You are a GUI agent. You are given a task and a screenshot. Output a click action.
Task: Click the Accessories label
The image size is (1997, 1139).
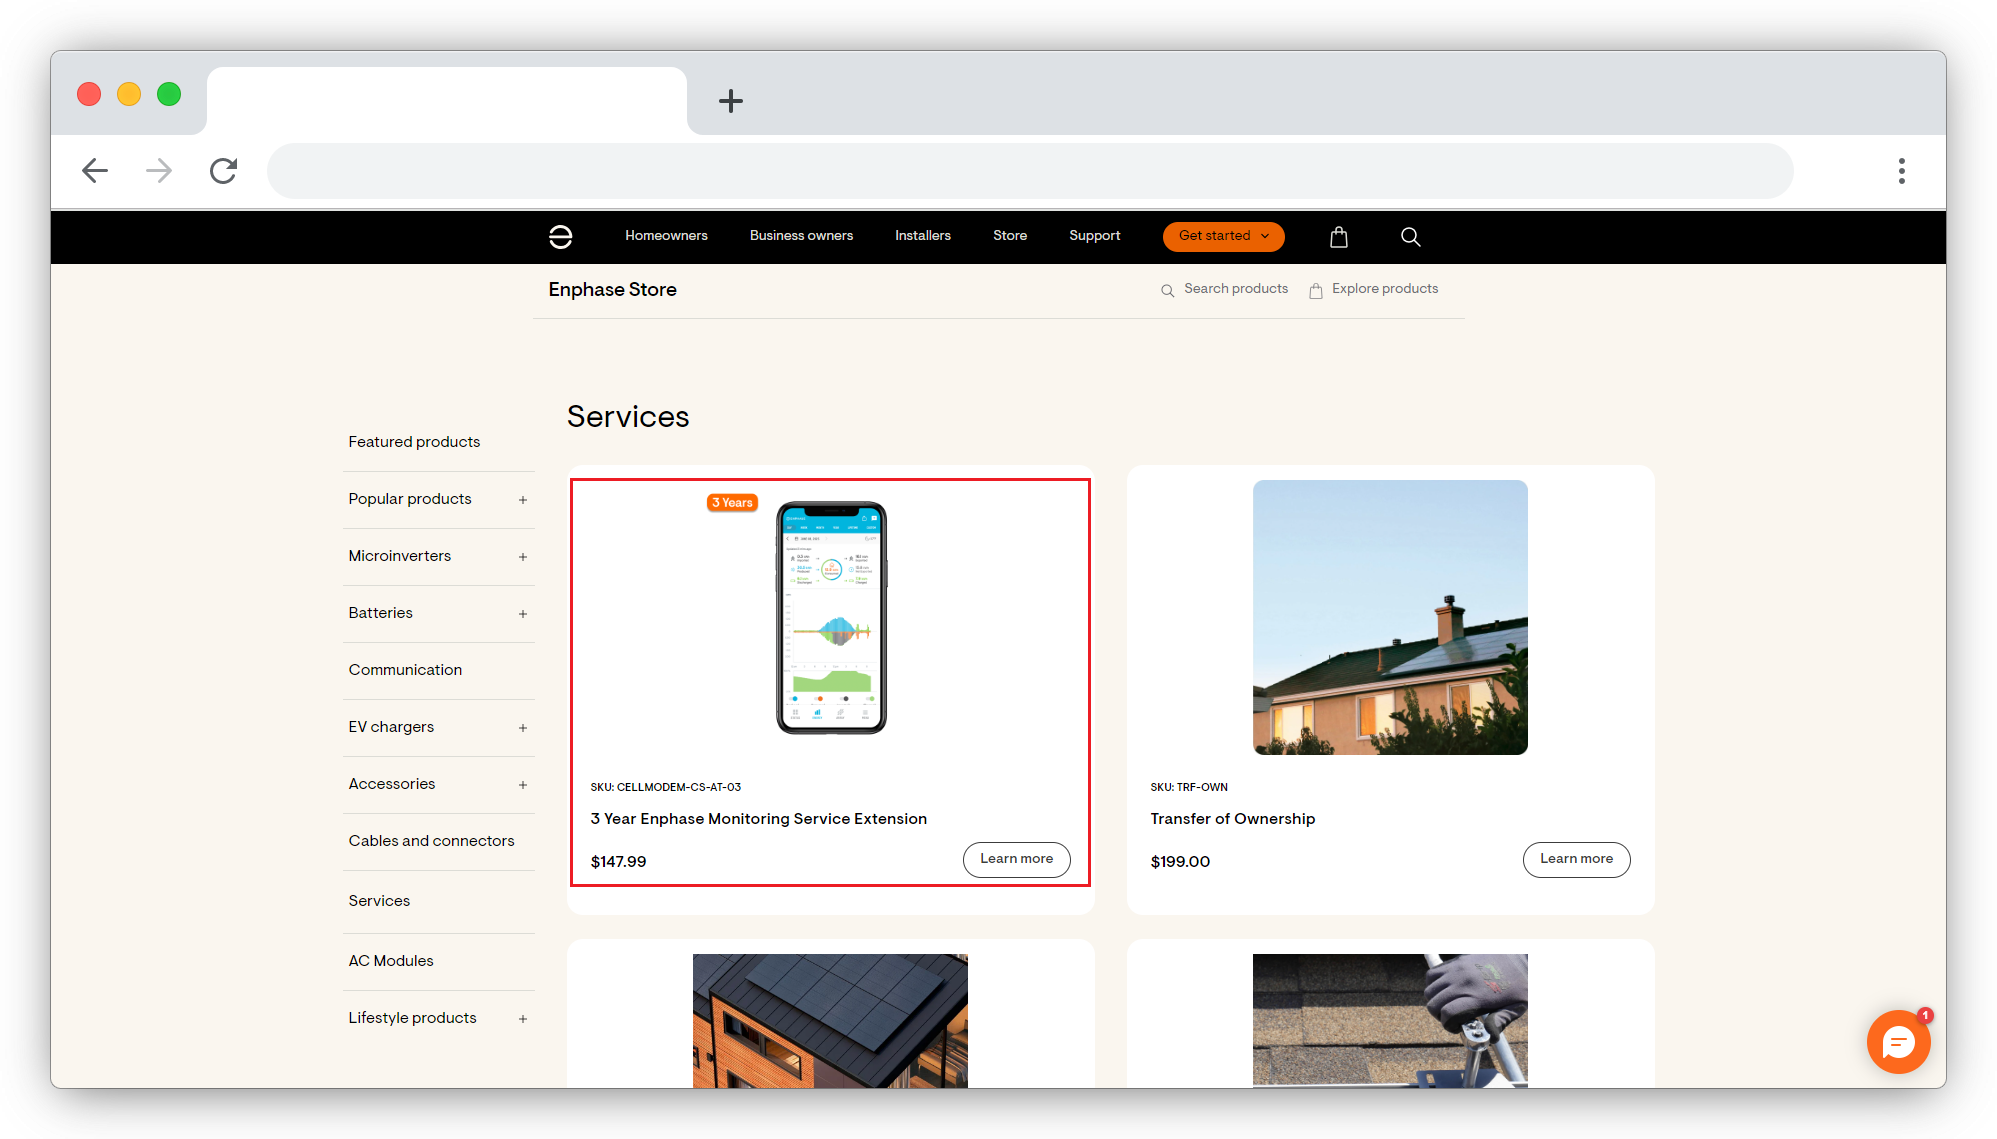pos(392,784)
